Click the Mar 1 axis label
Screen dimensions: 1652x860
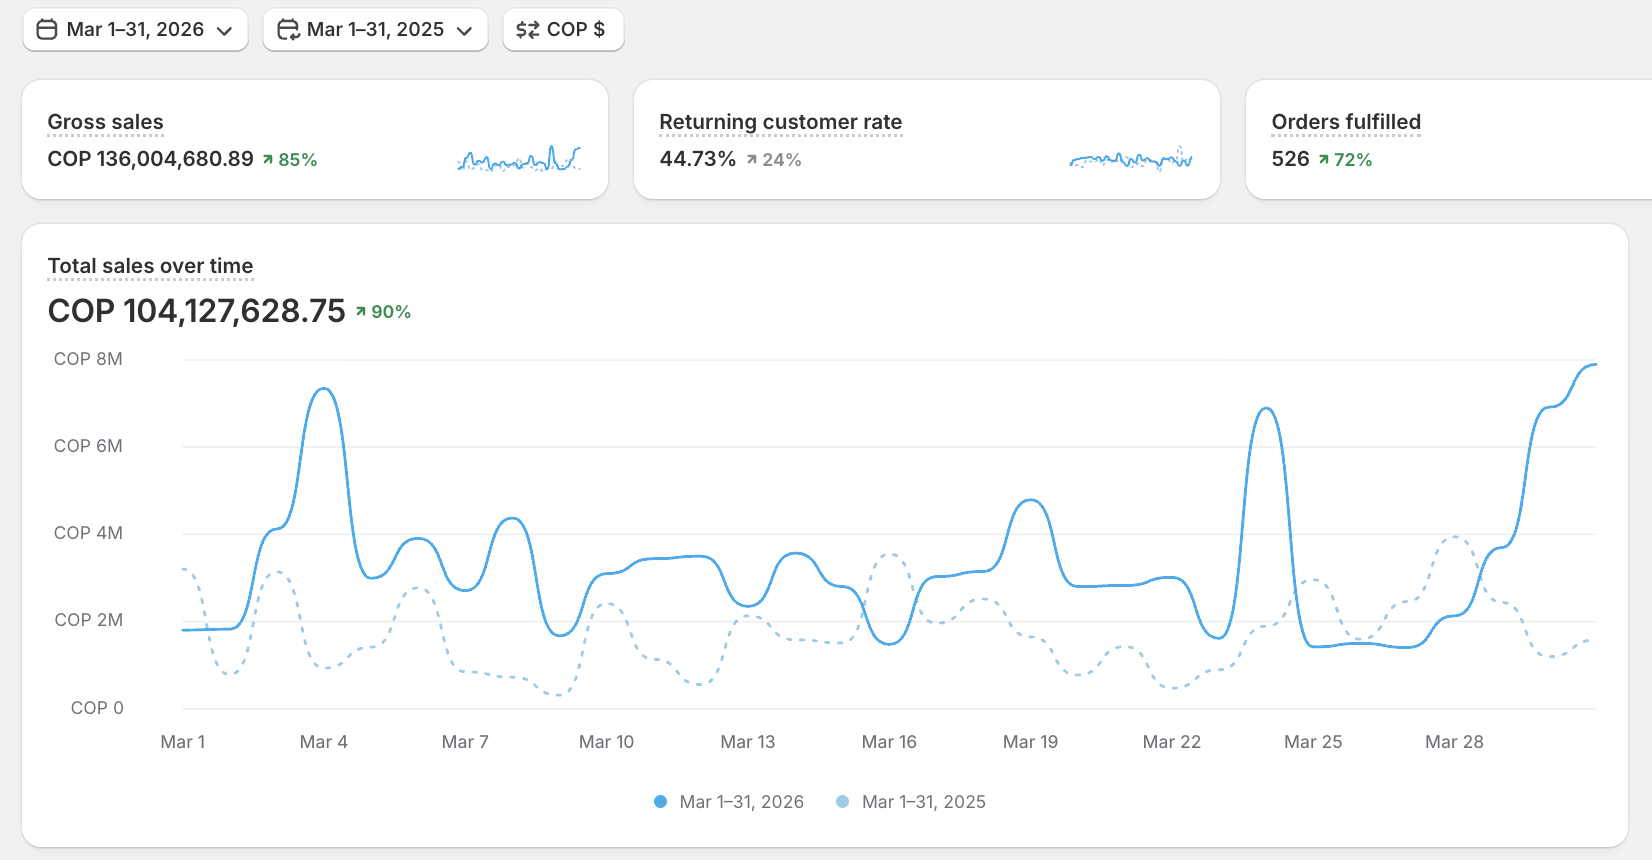183,742
